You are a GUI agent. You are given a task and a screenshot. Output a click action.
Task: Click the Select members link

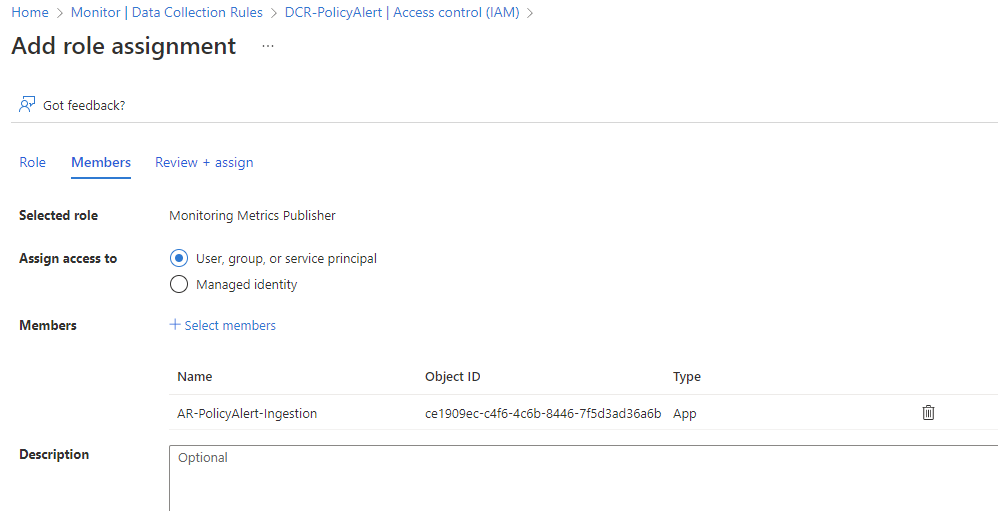[230, 325]
